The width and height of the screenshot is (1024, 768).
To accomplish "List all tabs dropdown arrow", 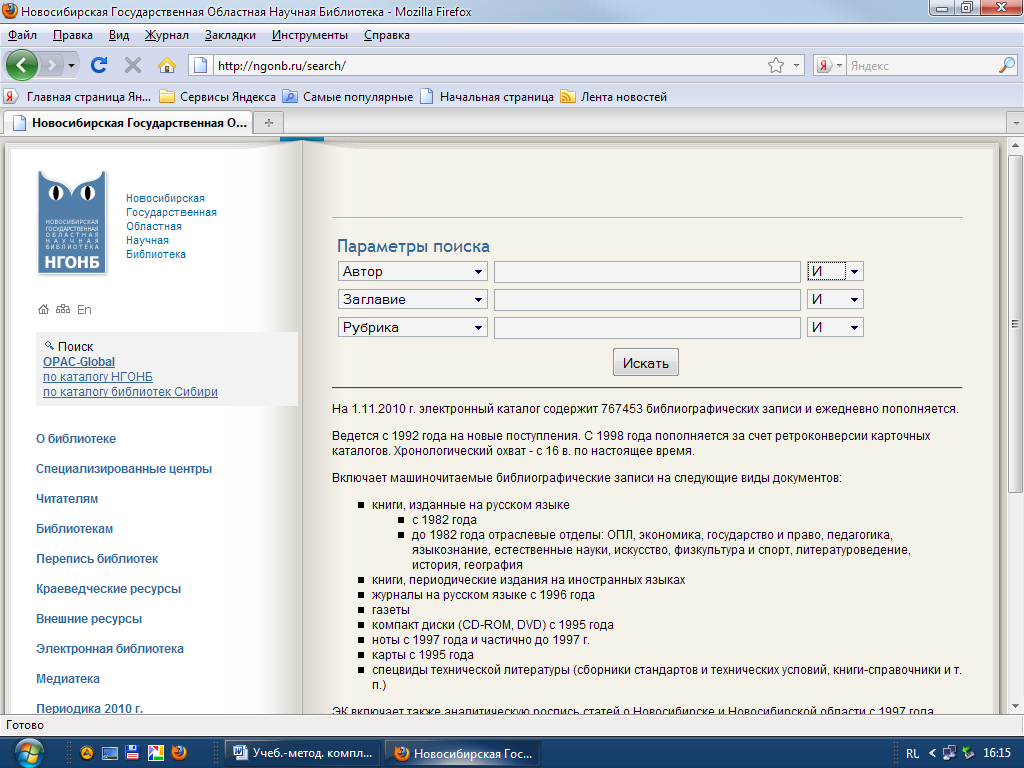I will 1016,123.
